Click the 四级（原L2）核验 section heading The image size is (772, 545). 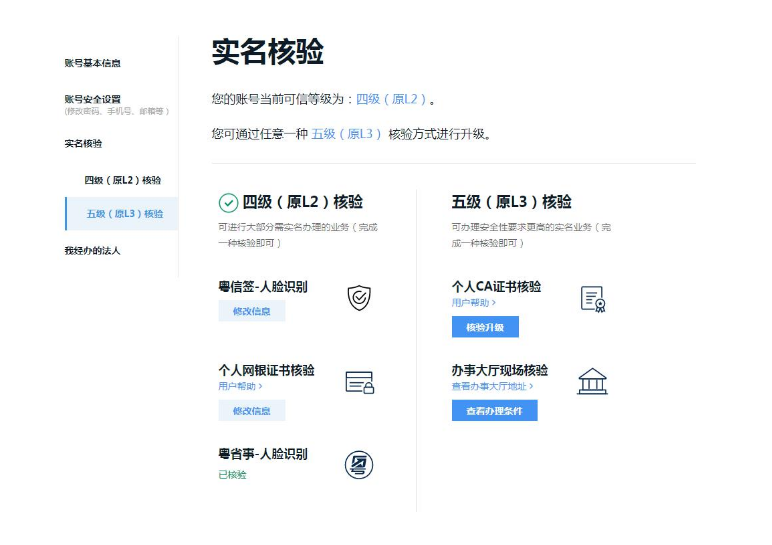click(303, 202)
